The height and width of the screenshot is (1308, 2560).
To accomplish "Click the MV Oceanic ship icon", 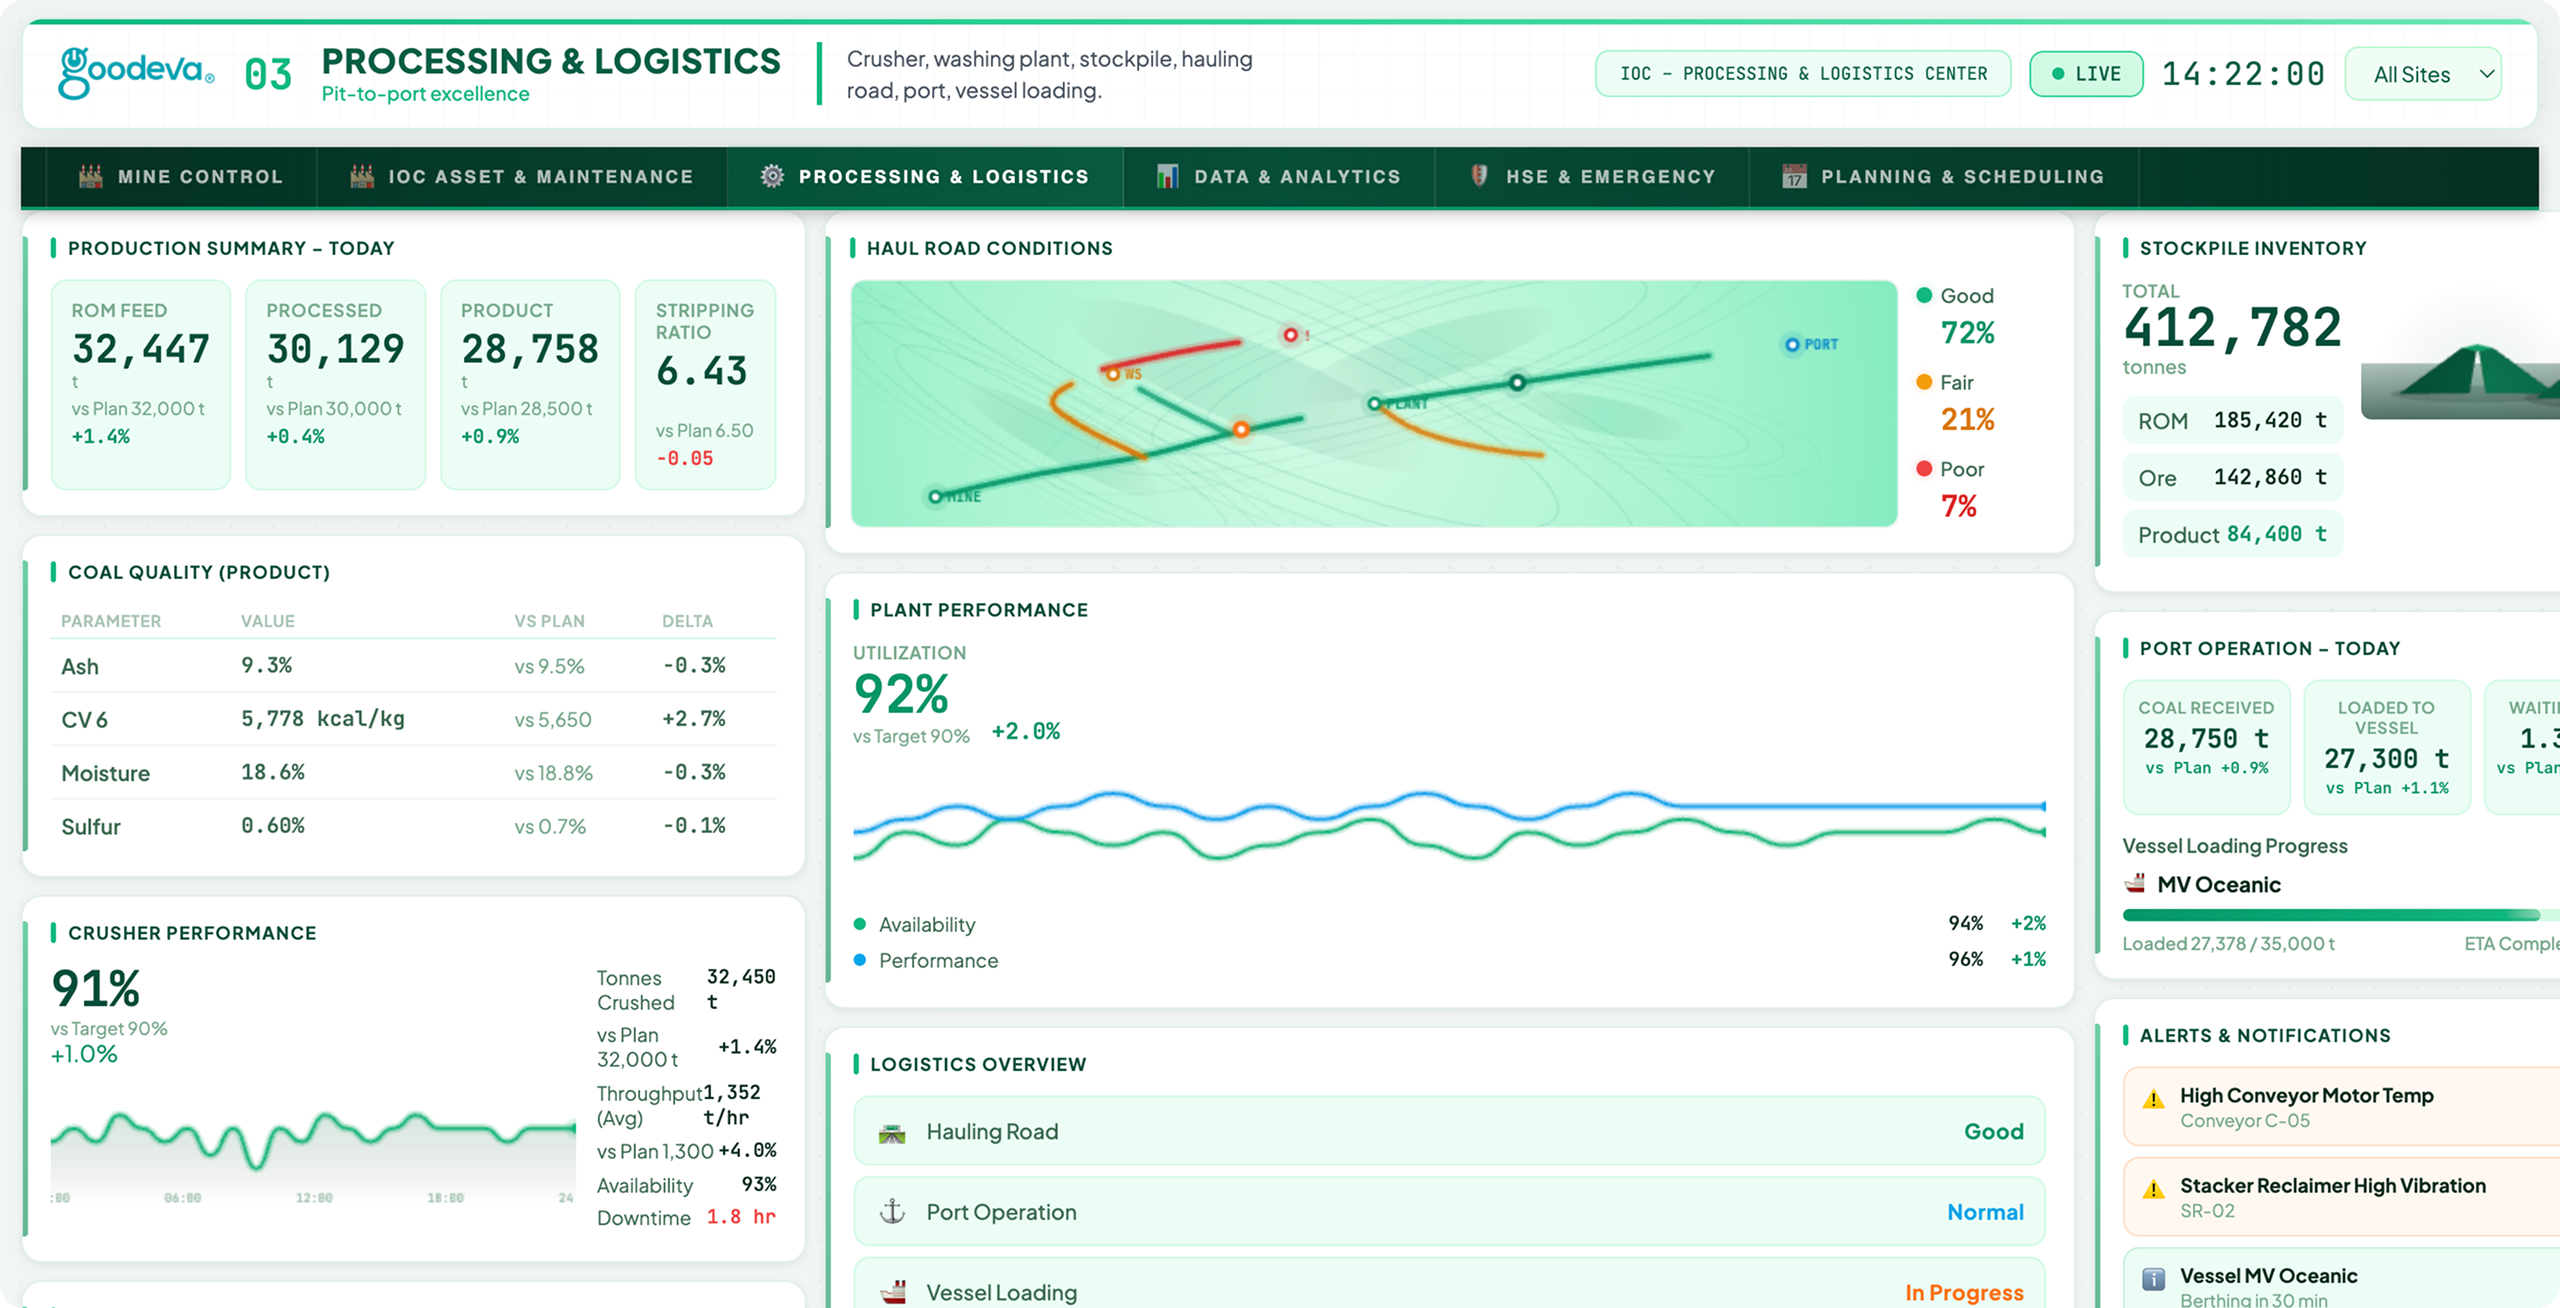I will pos(2135,884).
